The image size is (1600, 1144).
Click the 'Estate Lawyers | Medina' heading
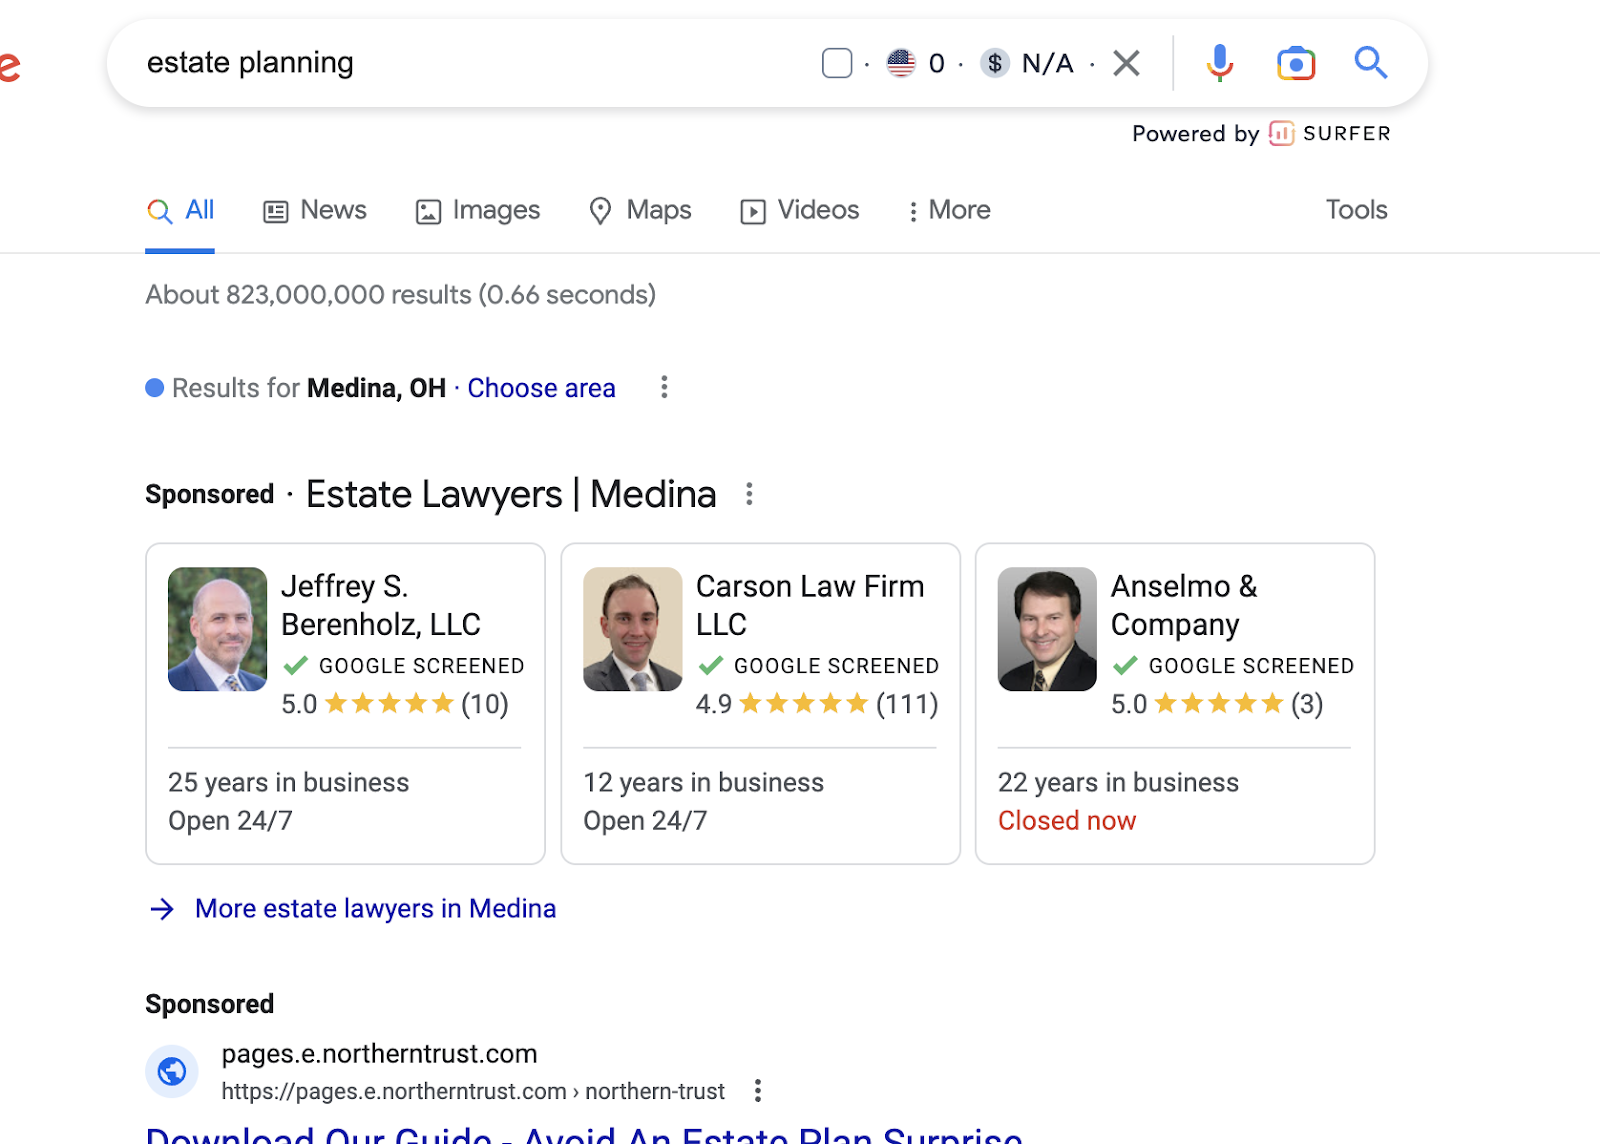coord(511,494)
